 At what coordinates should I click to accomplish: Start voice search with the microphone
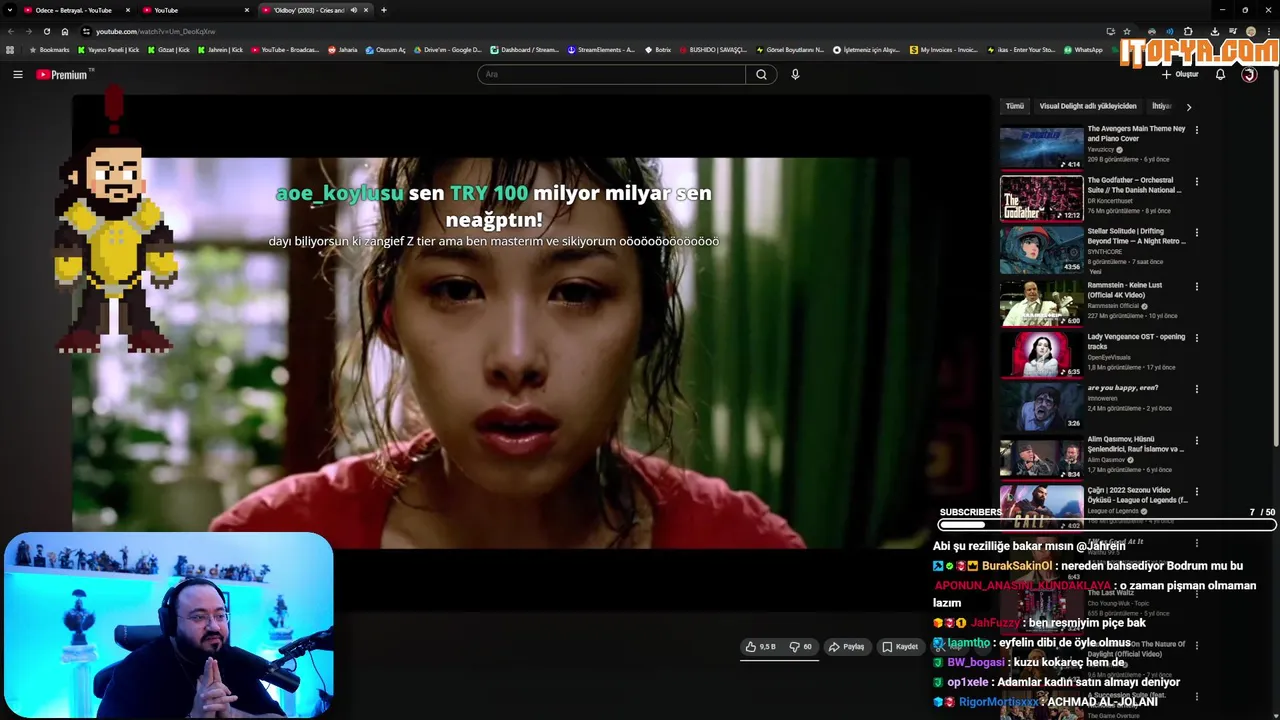(795, 74)
